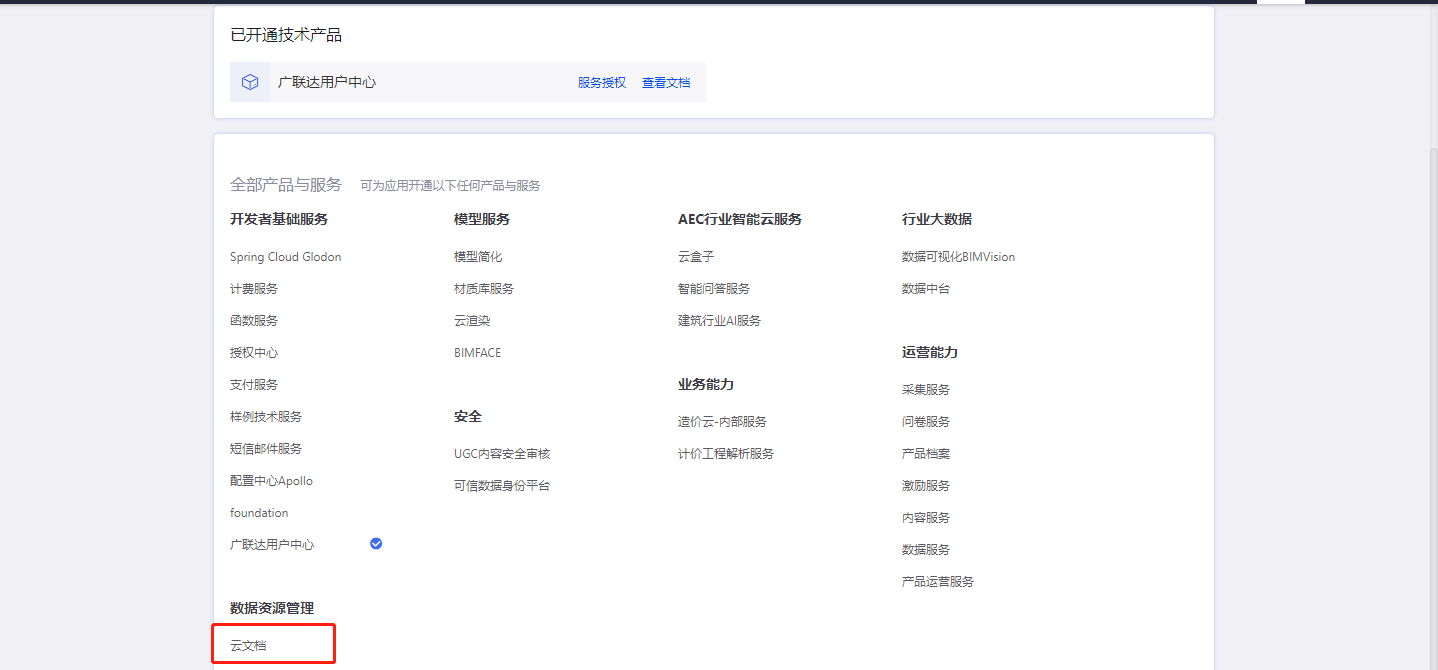This screenshot has height=670, width=1438.
Task: Select 云文档 under 数据资源管理
Action: (248, 646)
